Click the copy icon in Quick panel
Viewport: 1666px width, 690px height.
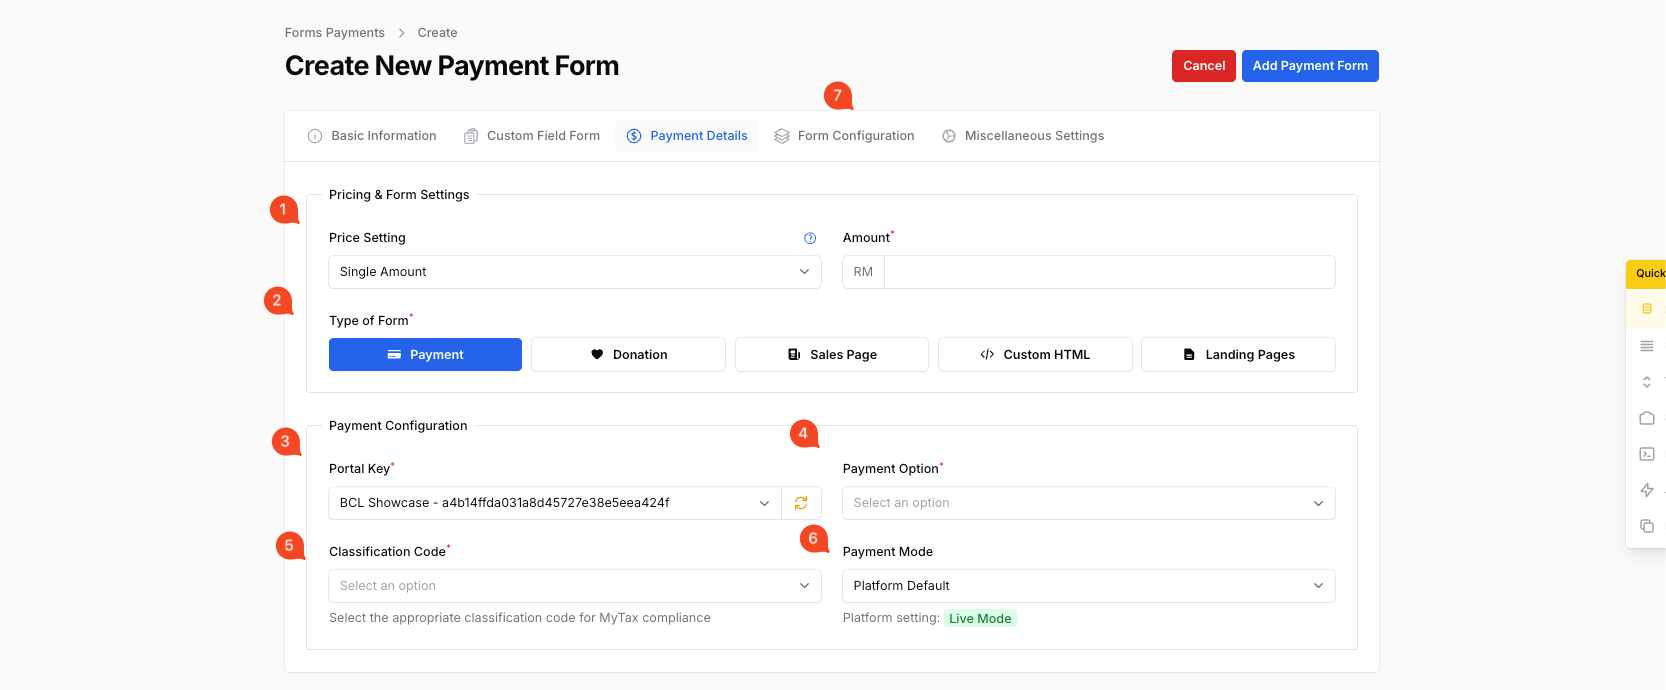tap(1646, 526)
